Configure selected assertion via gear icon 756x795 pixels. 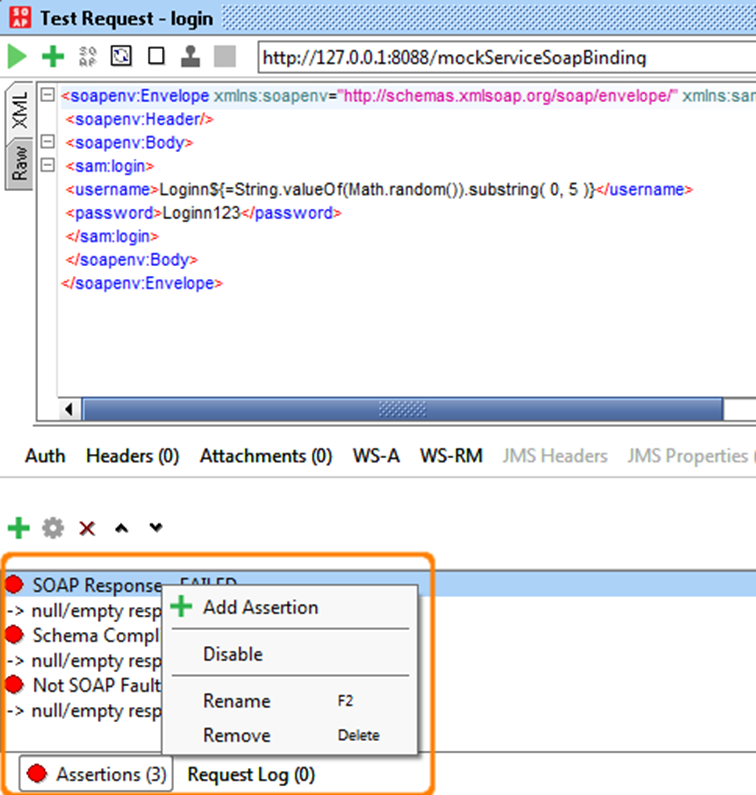click(x=53, y=528)
